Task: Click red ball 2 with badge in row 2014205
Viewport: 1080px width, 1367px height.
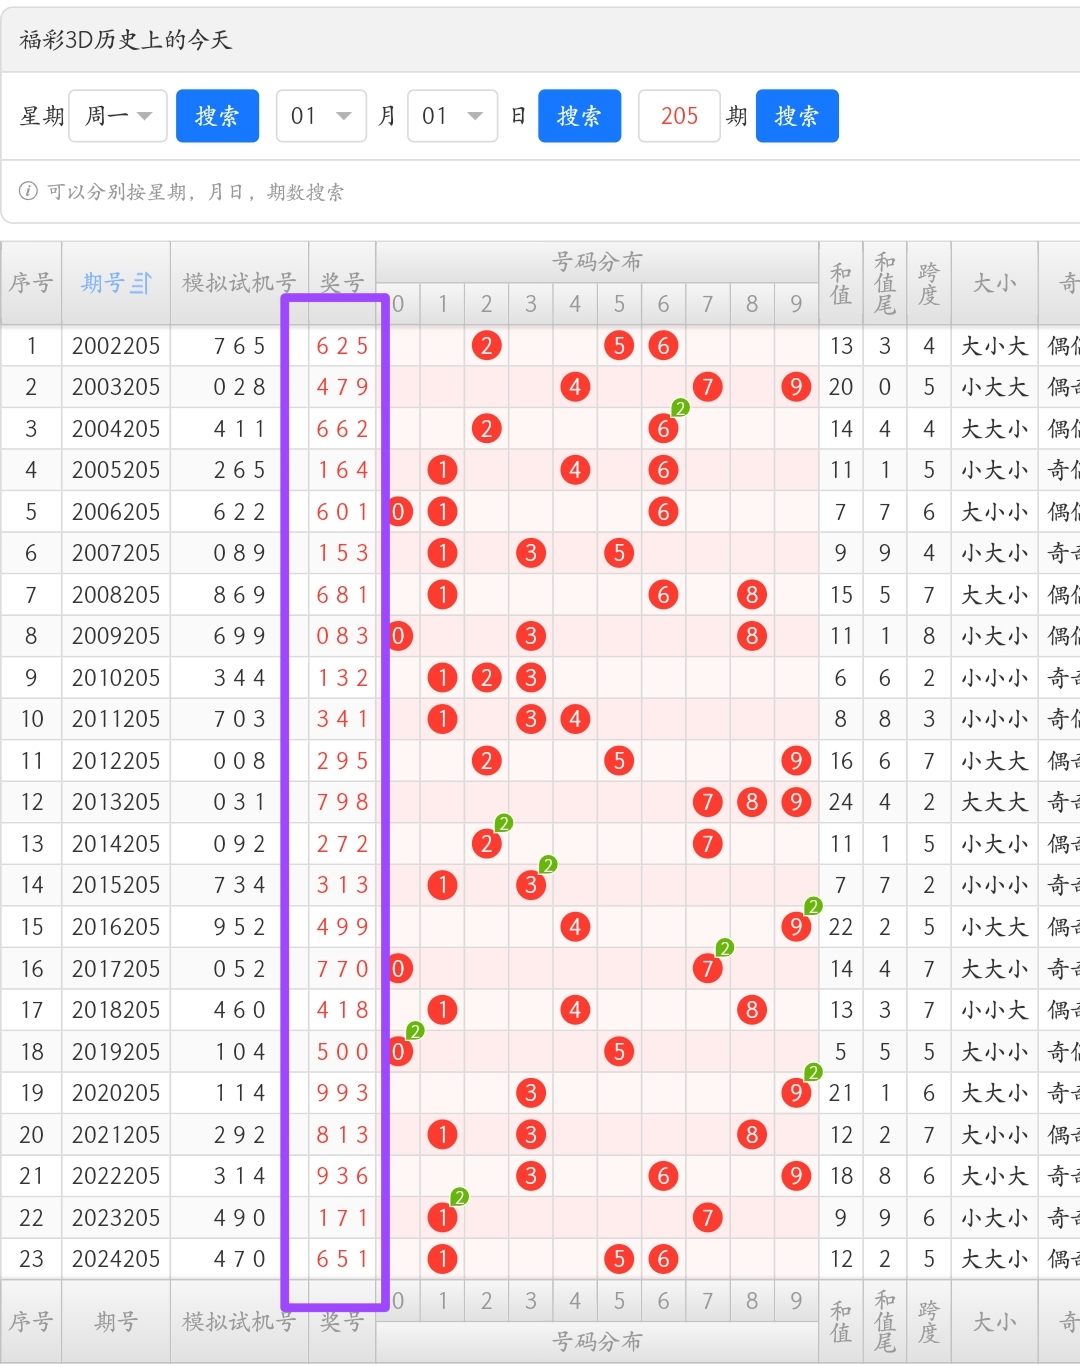Action: click(x=486, y=844)
